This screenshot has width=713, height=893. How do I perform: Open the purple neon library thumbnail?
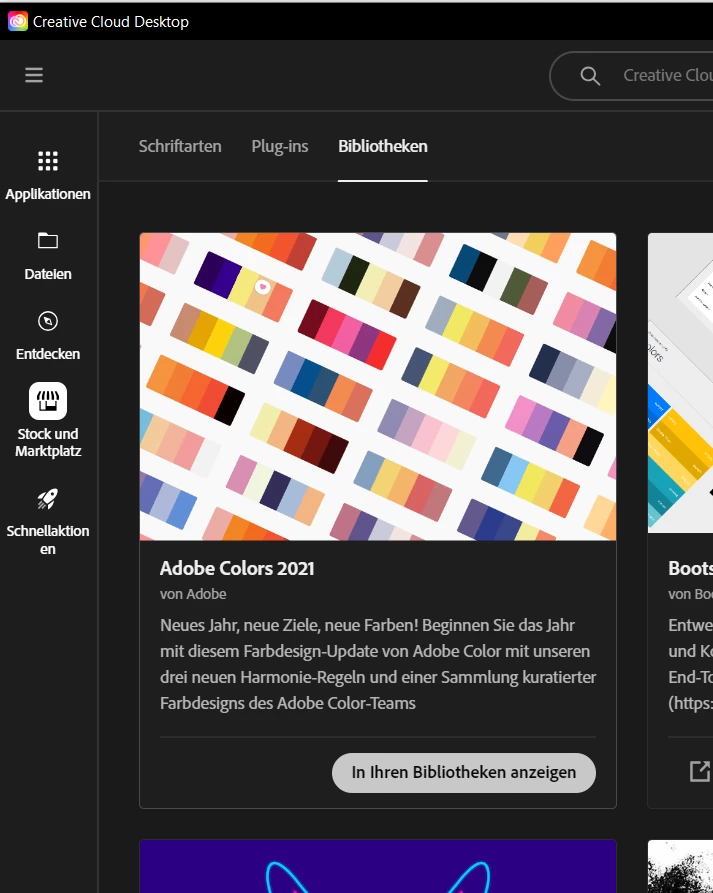click(x=378, y=866)
